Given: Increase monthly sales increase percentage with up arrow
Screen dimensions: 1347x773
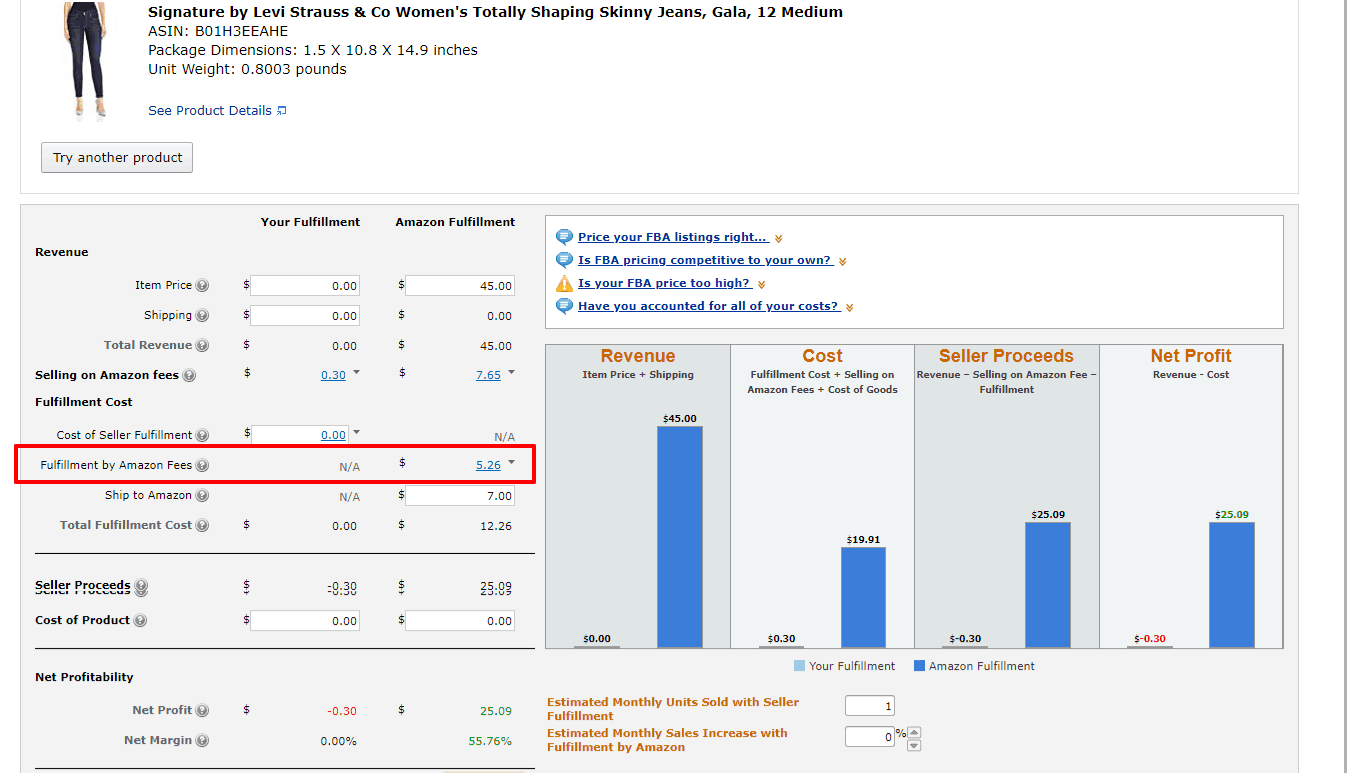Looking at the screenshot, I should tap(914, 731).
